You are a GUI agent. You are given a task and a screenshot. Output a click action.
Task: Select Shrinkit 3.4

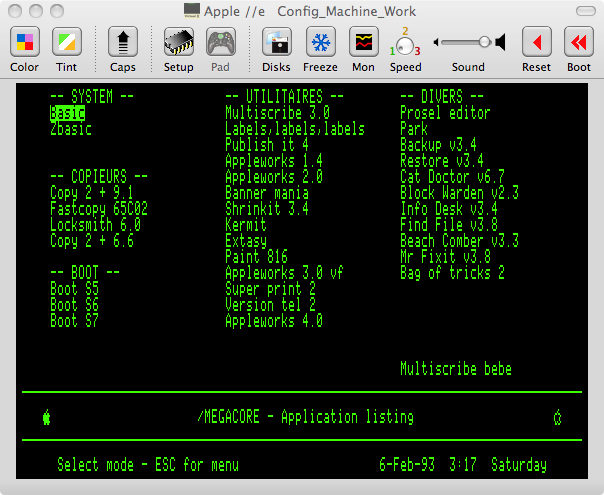pos(267,209)
